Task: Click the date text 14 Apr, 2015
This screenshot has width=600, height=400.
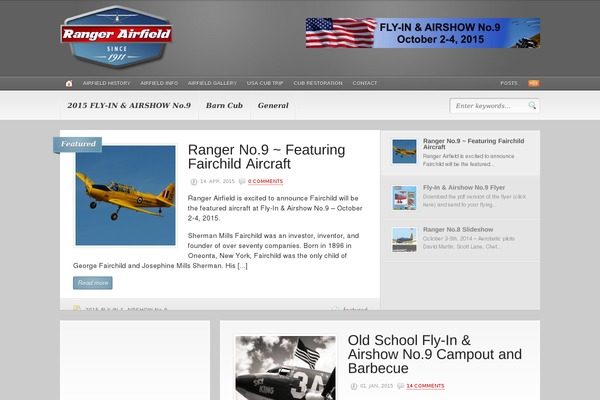Action: click(x=217, y=181)
